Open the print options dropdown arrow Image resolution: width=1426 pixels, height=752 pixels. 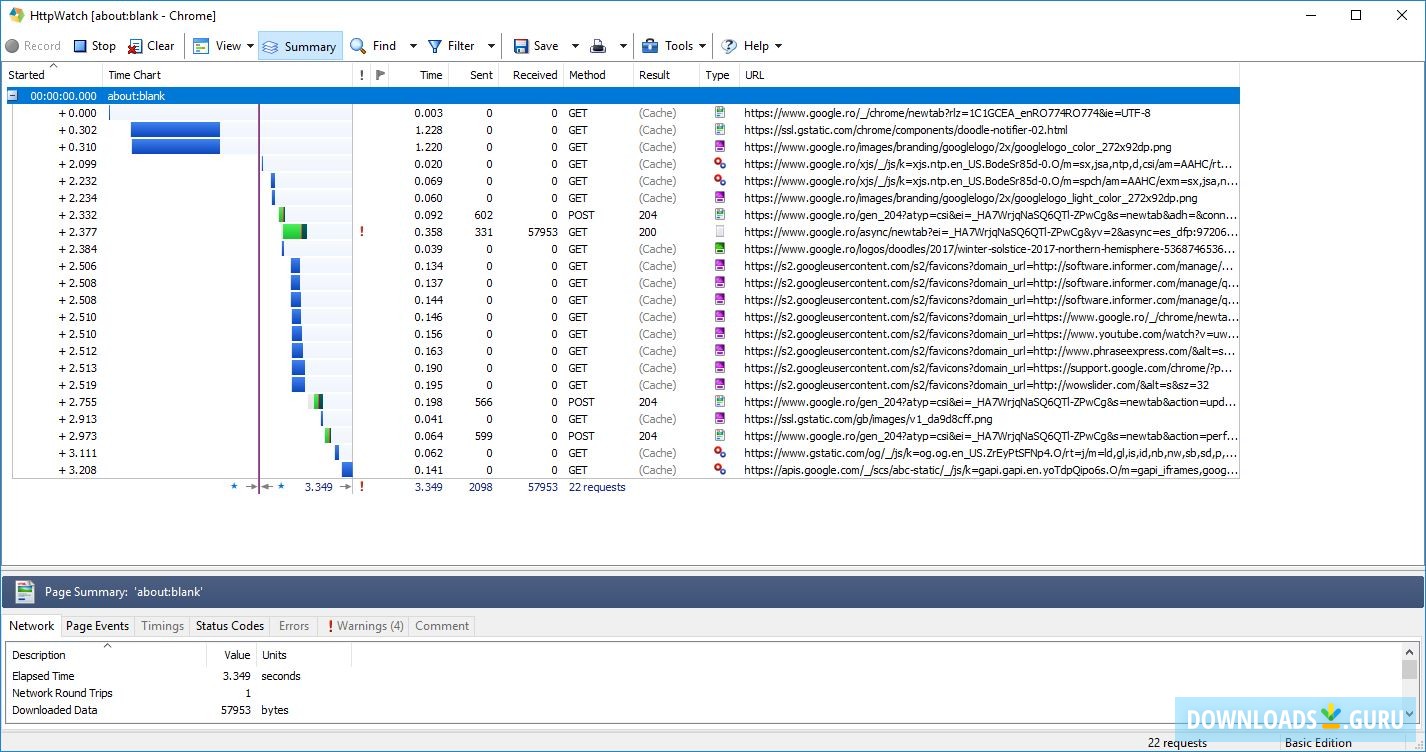(x=622, y=46)
